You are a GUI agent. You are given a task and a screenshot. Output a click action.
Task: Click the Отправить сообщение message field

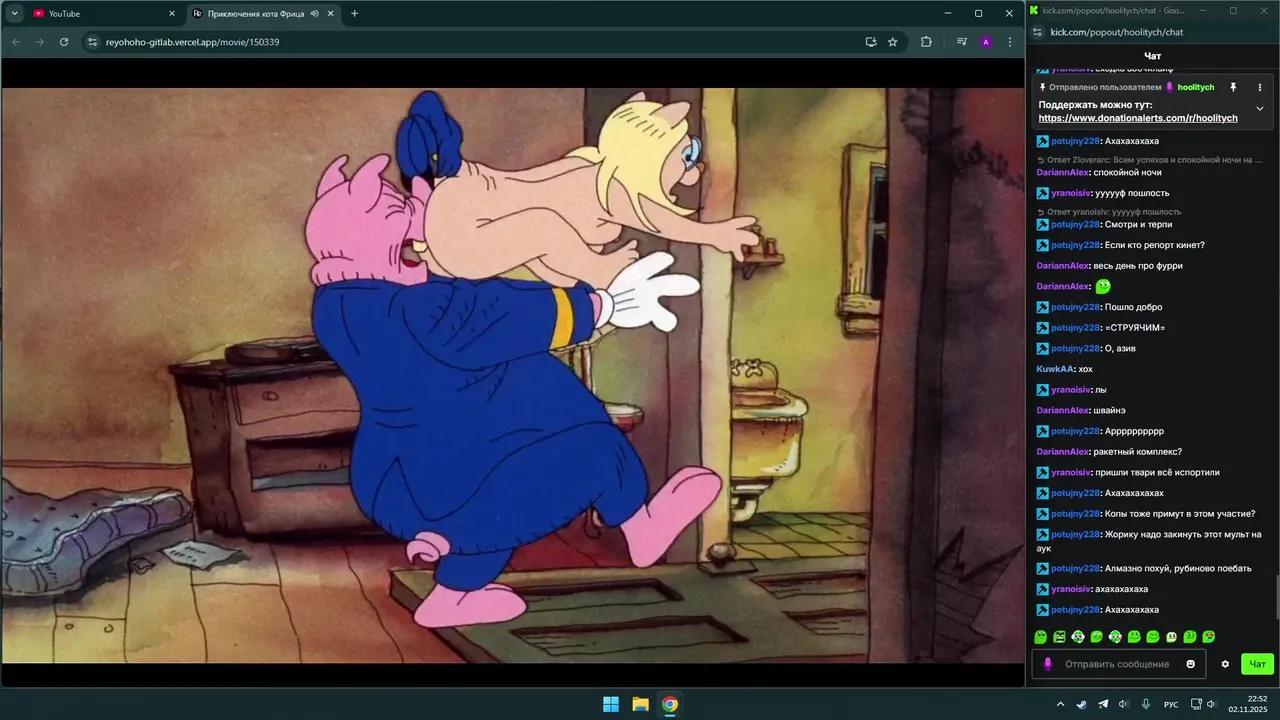[x=1118, y=664]
